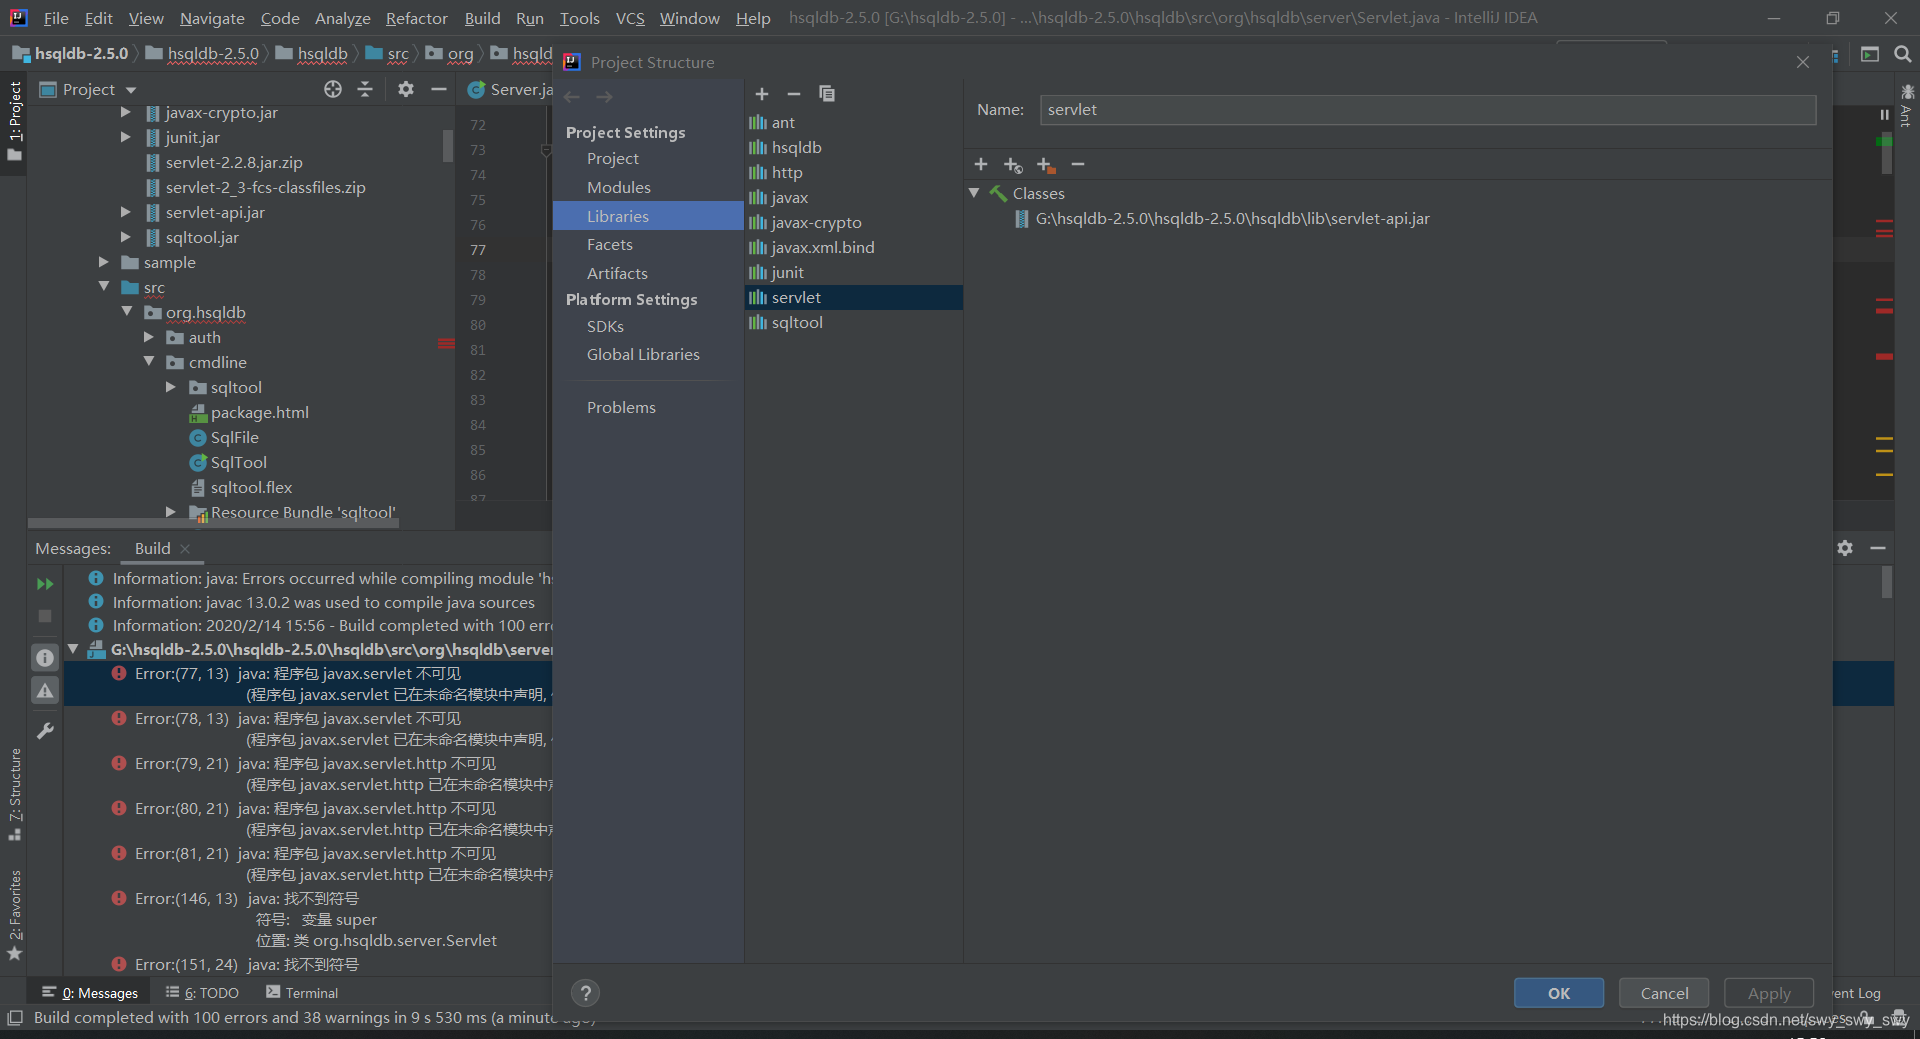Open Search Everywhere magnifier icon
The height and width of the screenshot is (1039, 1920).
click(1903, 54)
